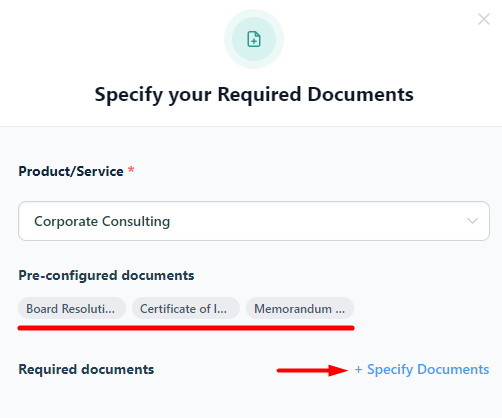The image size is (502, 418).
Task: Focus the Corporate Consulting text in the selector
Action: [x=102, y=221]
